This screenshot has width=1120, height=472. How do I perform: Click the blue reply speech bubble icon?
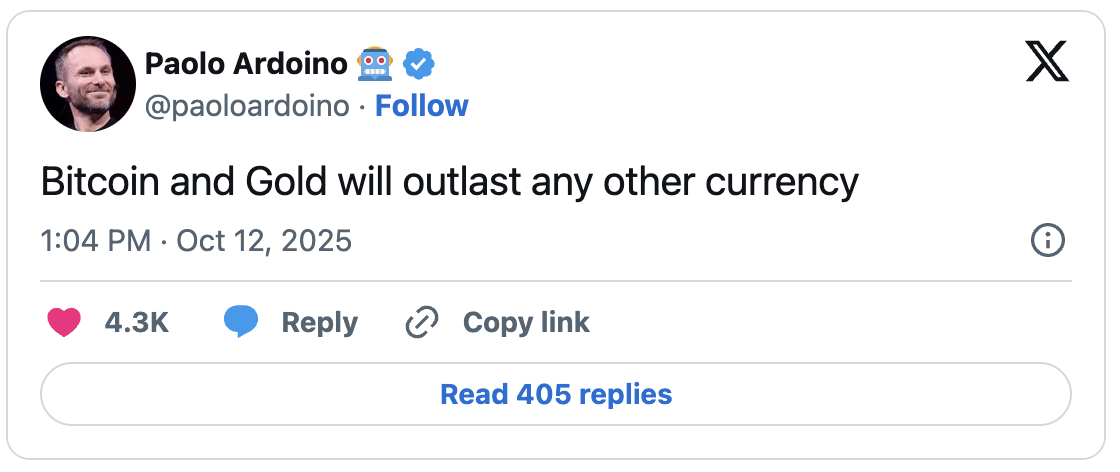241,323
